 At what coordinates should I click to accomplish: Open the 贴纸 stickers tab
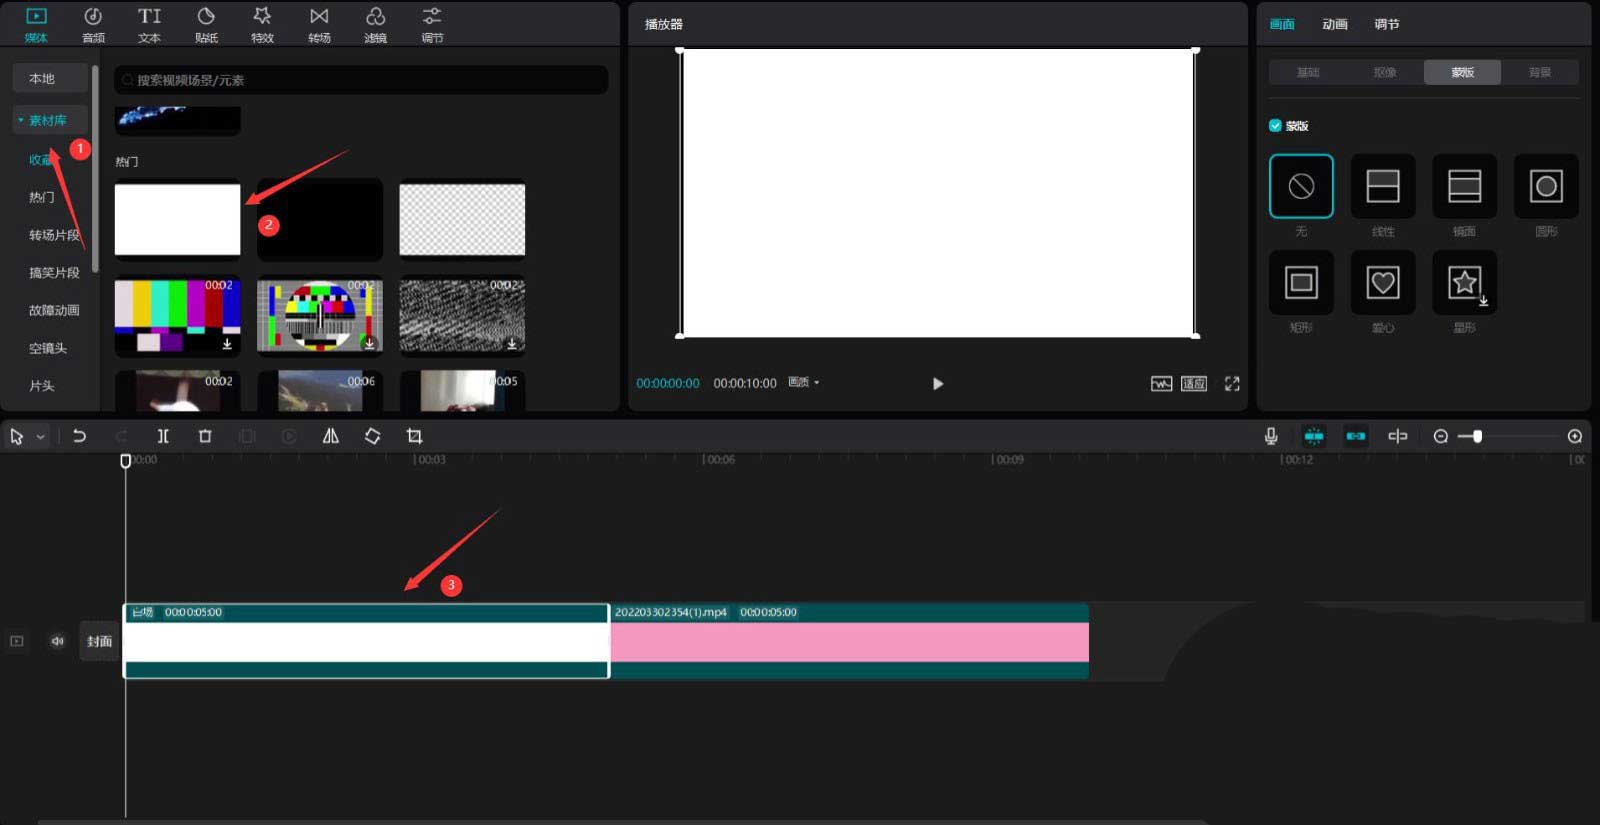(x=206, y=25)
